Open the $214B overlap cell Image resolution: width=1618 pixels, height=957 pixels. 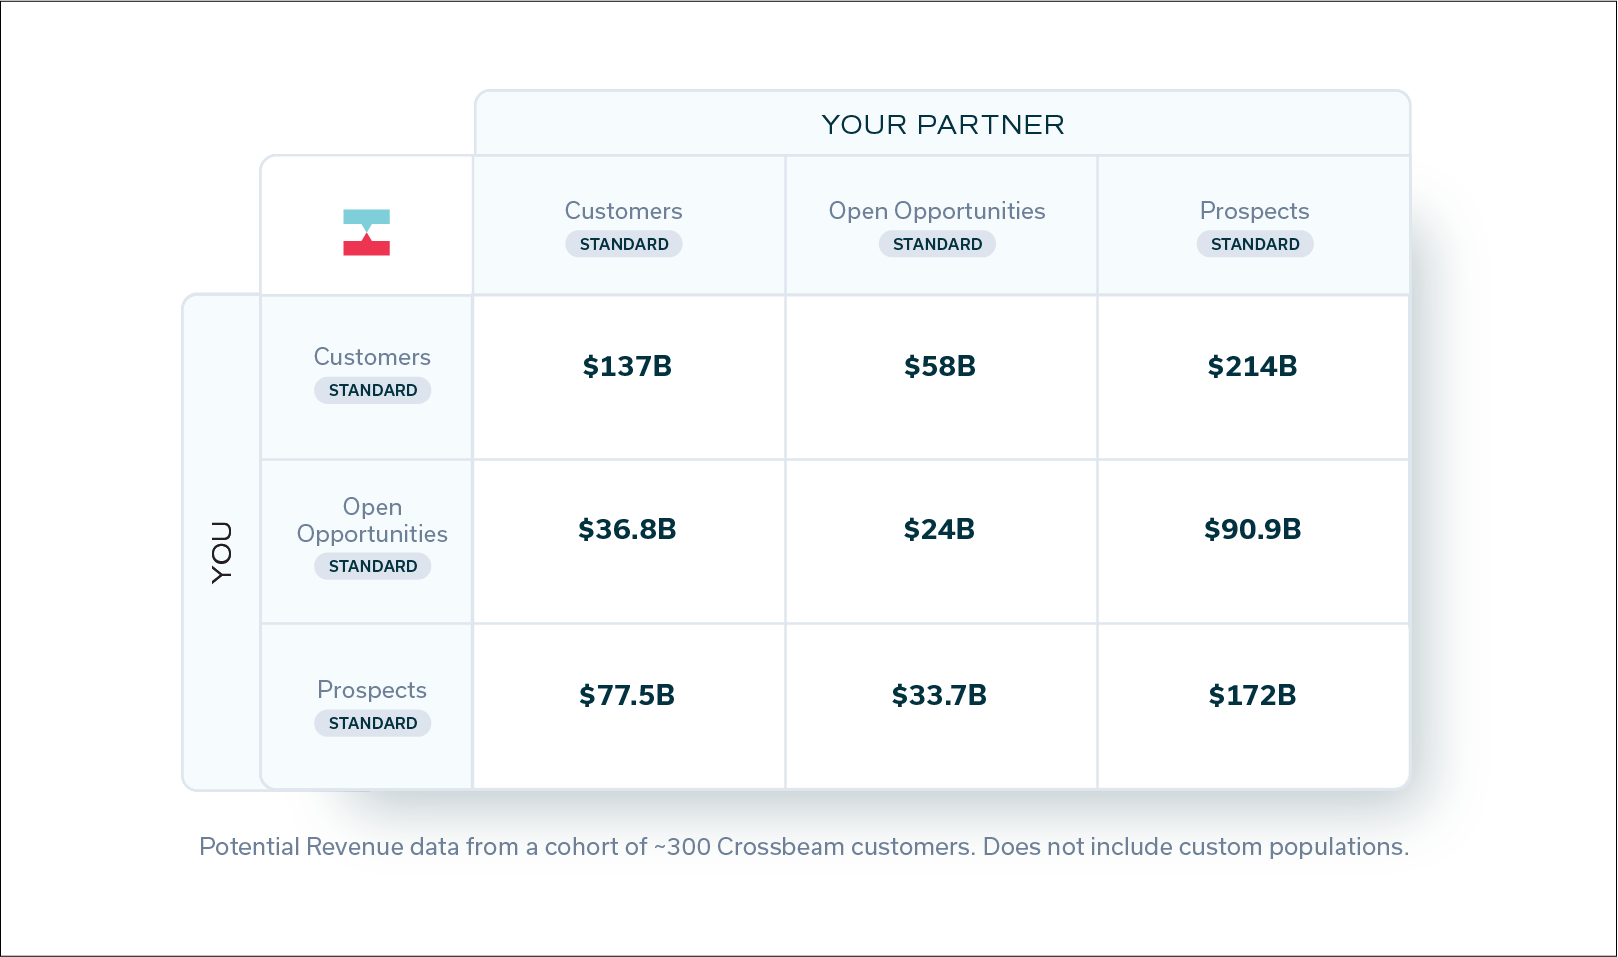pyautogui.click(x=1254, y=378)
